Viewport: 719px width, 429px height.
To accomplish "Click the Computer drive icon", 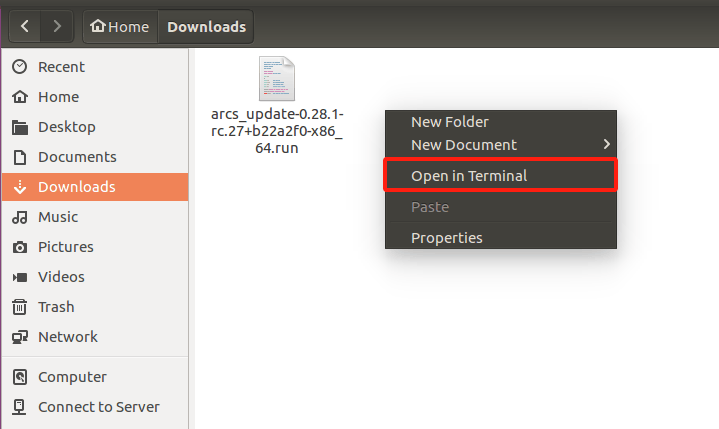I will pyautogui.click(x=19, y=377).
